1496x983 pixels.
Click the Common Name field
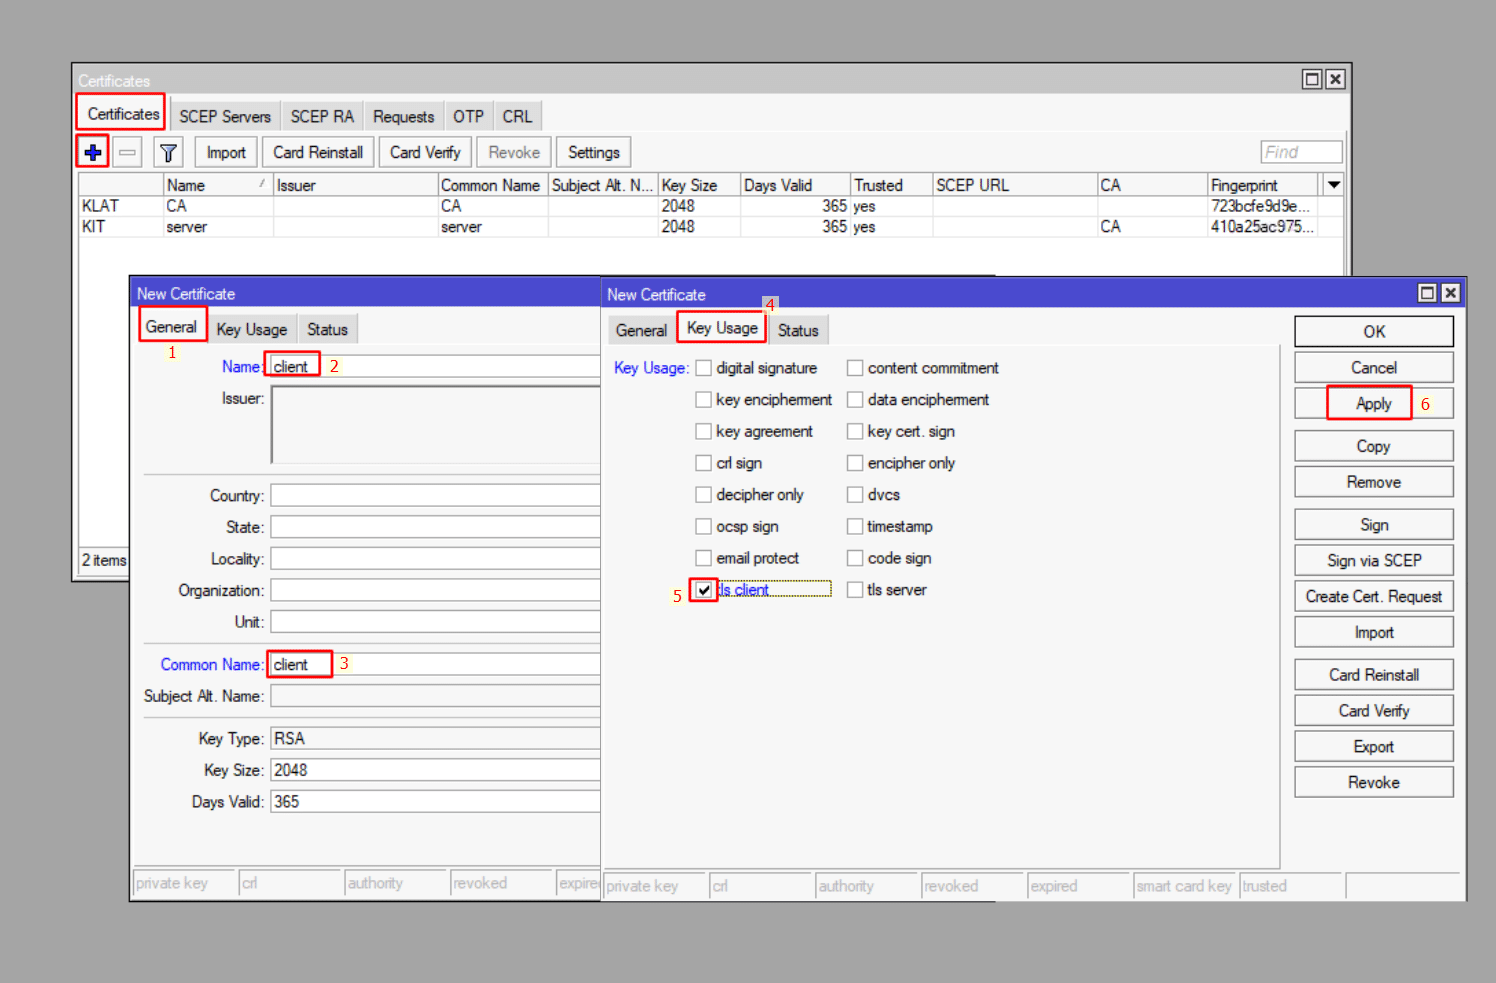tap(435, 664)
